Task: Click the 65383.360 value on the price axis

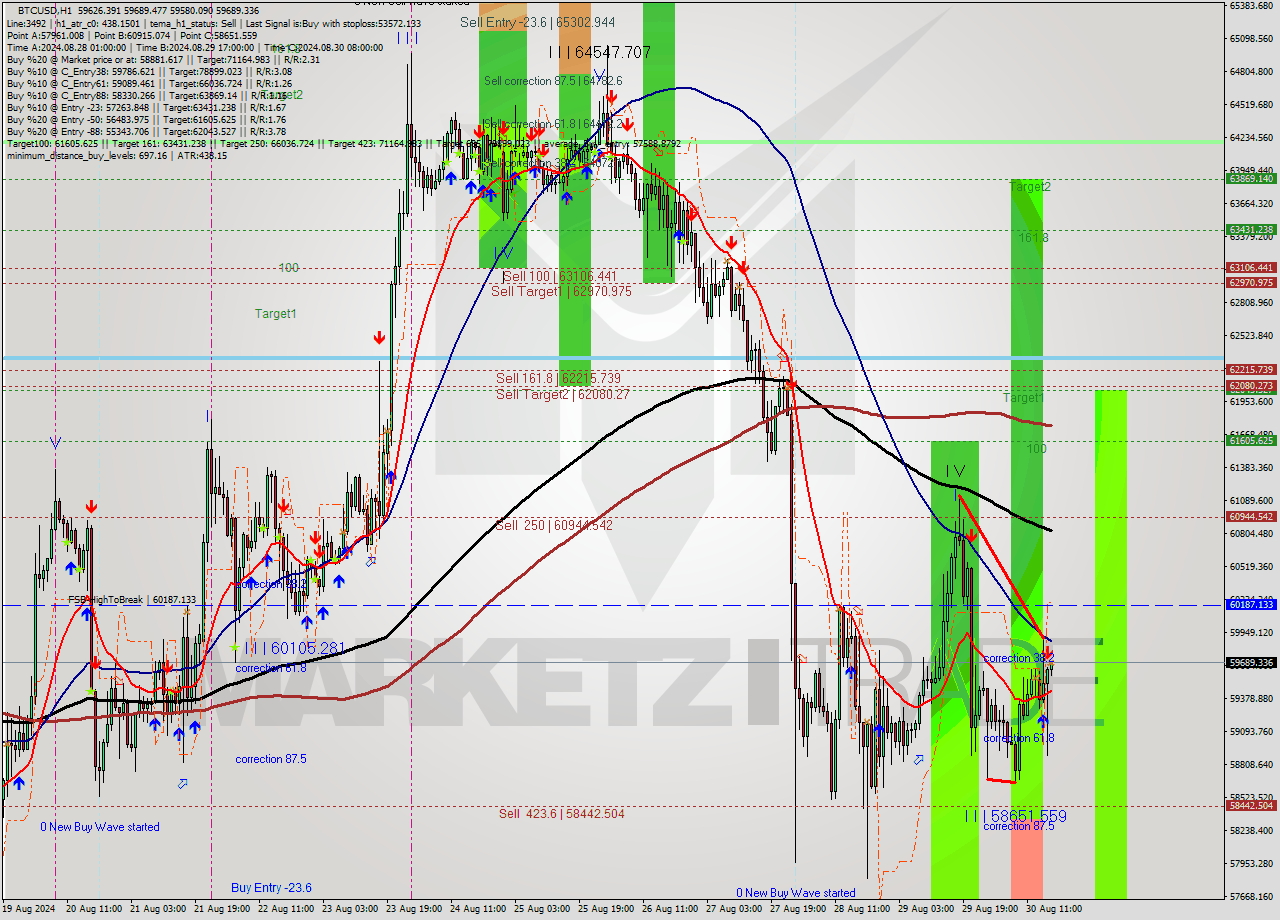Action: (x=1251, y=6)
